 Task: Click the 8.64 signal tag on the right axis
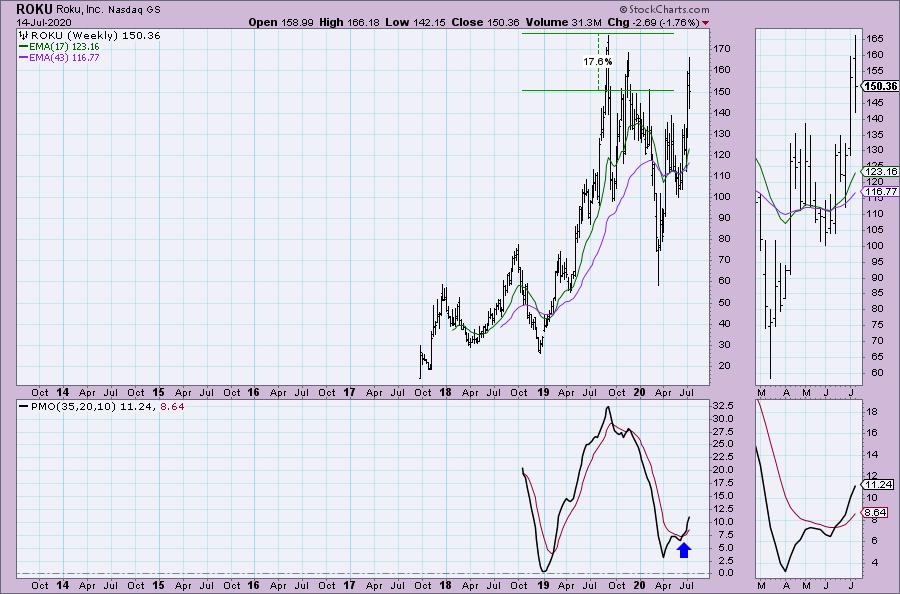pos(875,513)
